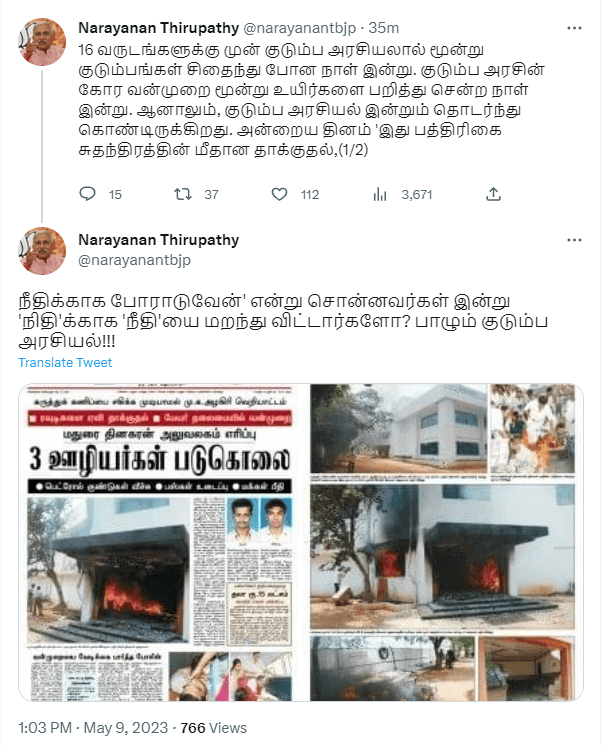The width and height of the screenshot is (610, 746).
Task: Open the three-dot more menu on first tweet
Action: (574, 28)
